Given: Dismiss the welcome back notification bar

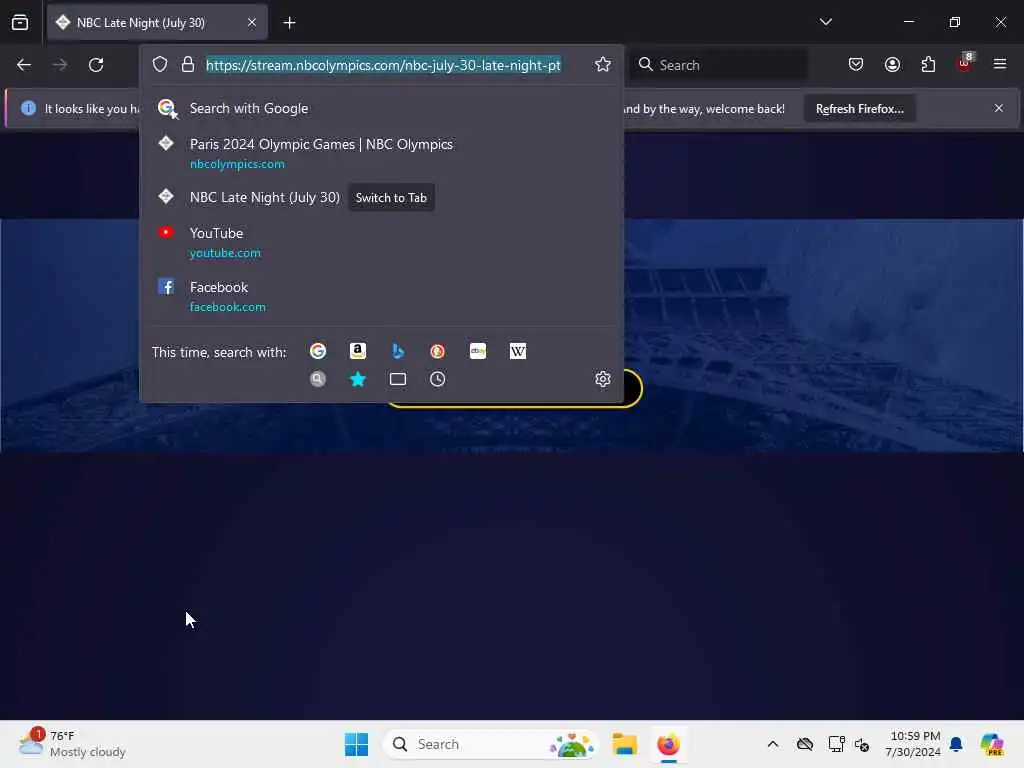Looking at the screenshot, I should click(x=999, y=108).
